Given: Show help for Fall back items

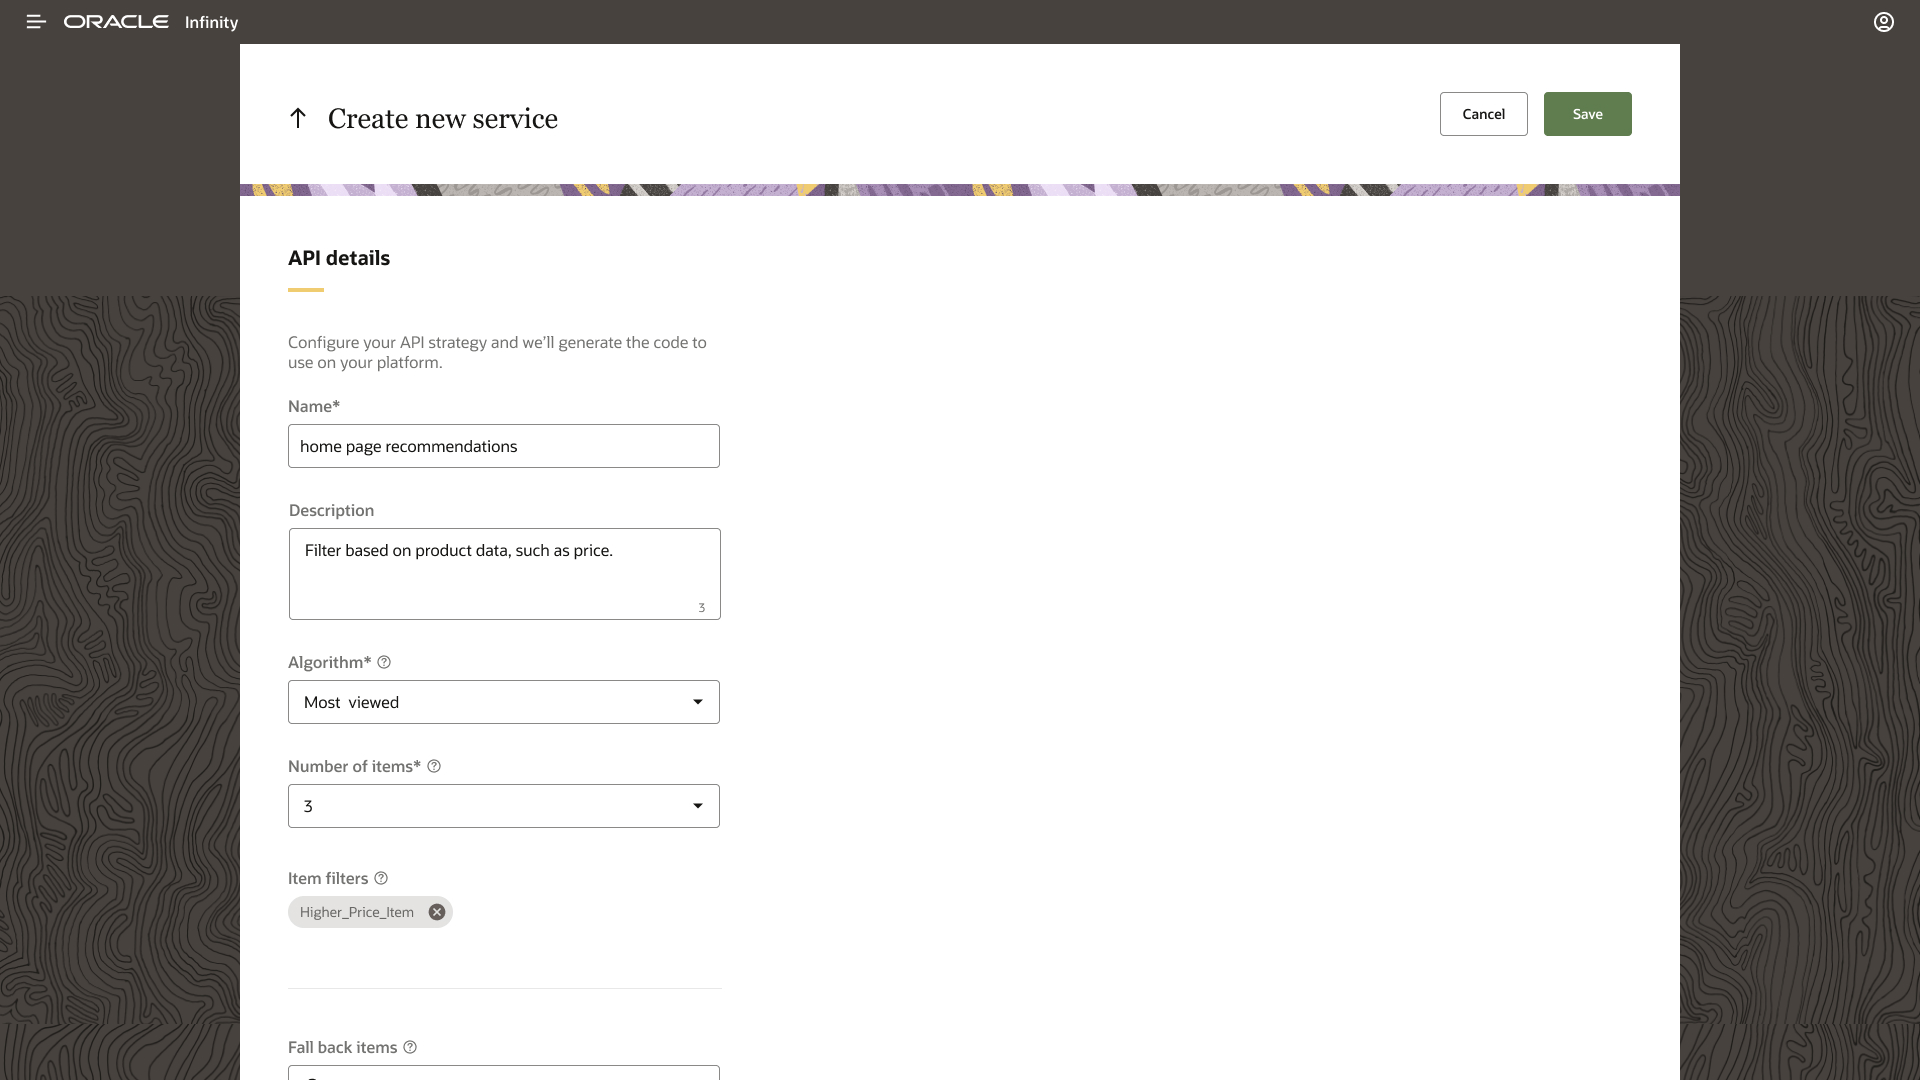Looking at the screenshot, I should 410,1047.
